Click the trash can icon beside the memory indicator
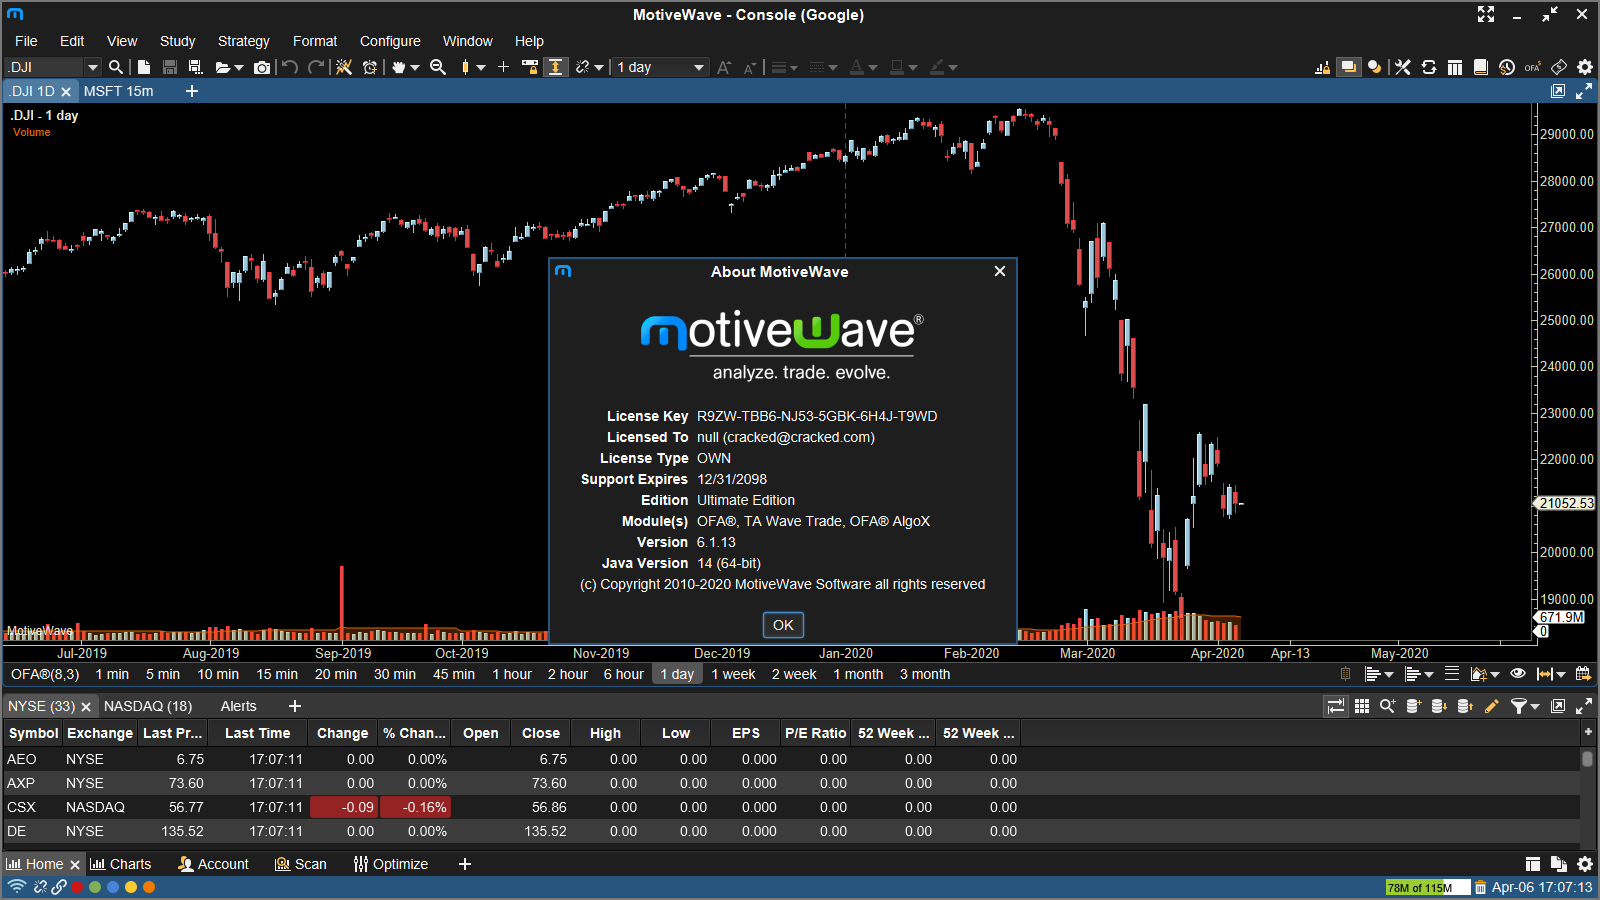This screenshot has width=1600, height=900. (x=1481, y=887)
